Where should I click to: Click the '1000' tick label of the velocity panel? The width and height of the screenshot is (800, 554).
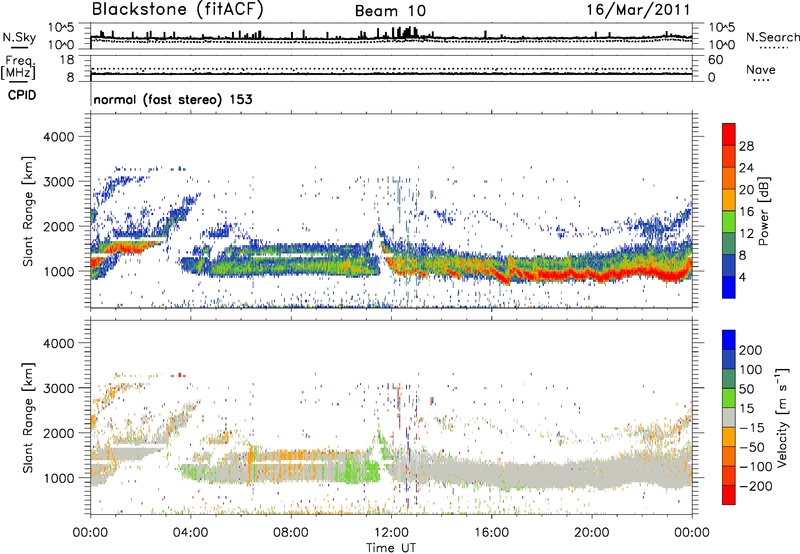pyautogui.click(x=58, y=478)
